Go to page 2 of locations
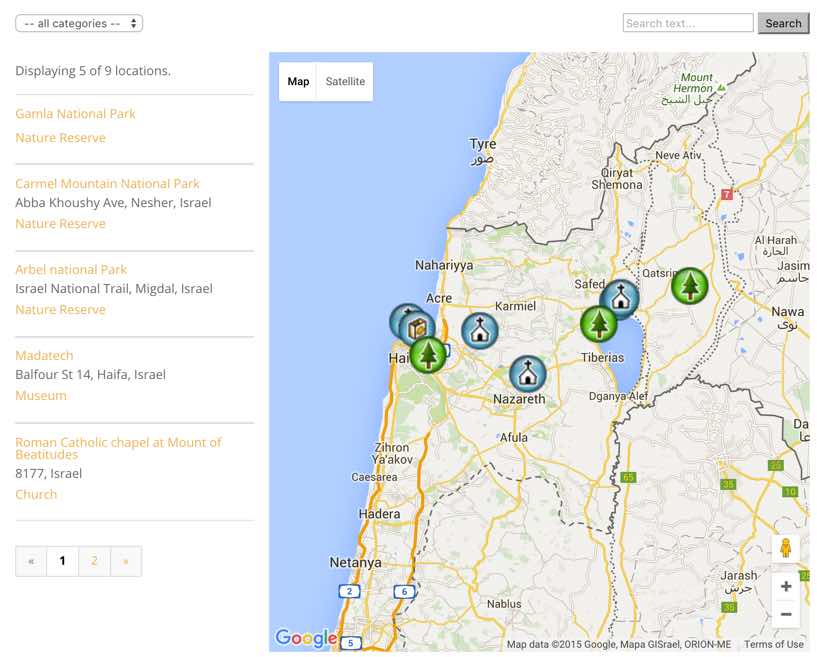The height and width of the screenshot is (657, 817). 94,561
